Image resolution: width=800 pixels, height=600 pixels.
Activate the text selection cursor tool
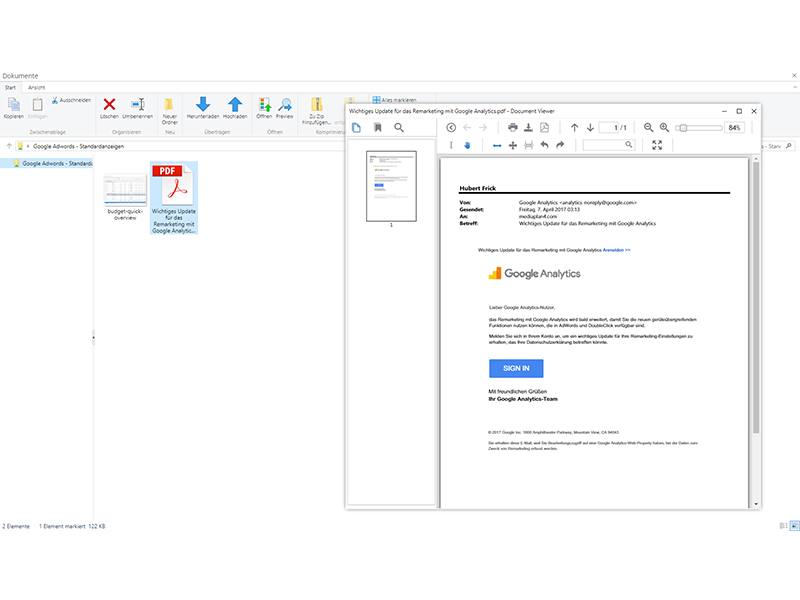pyautogui.click(x=451, y=145)
